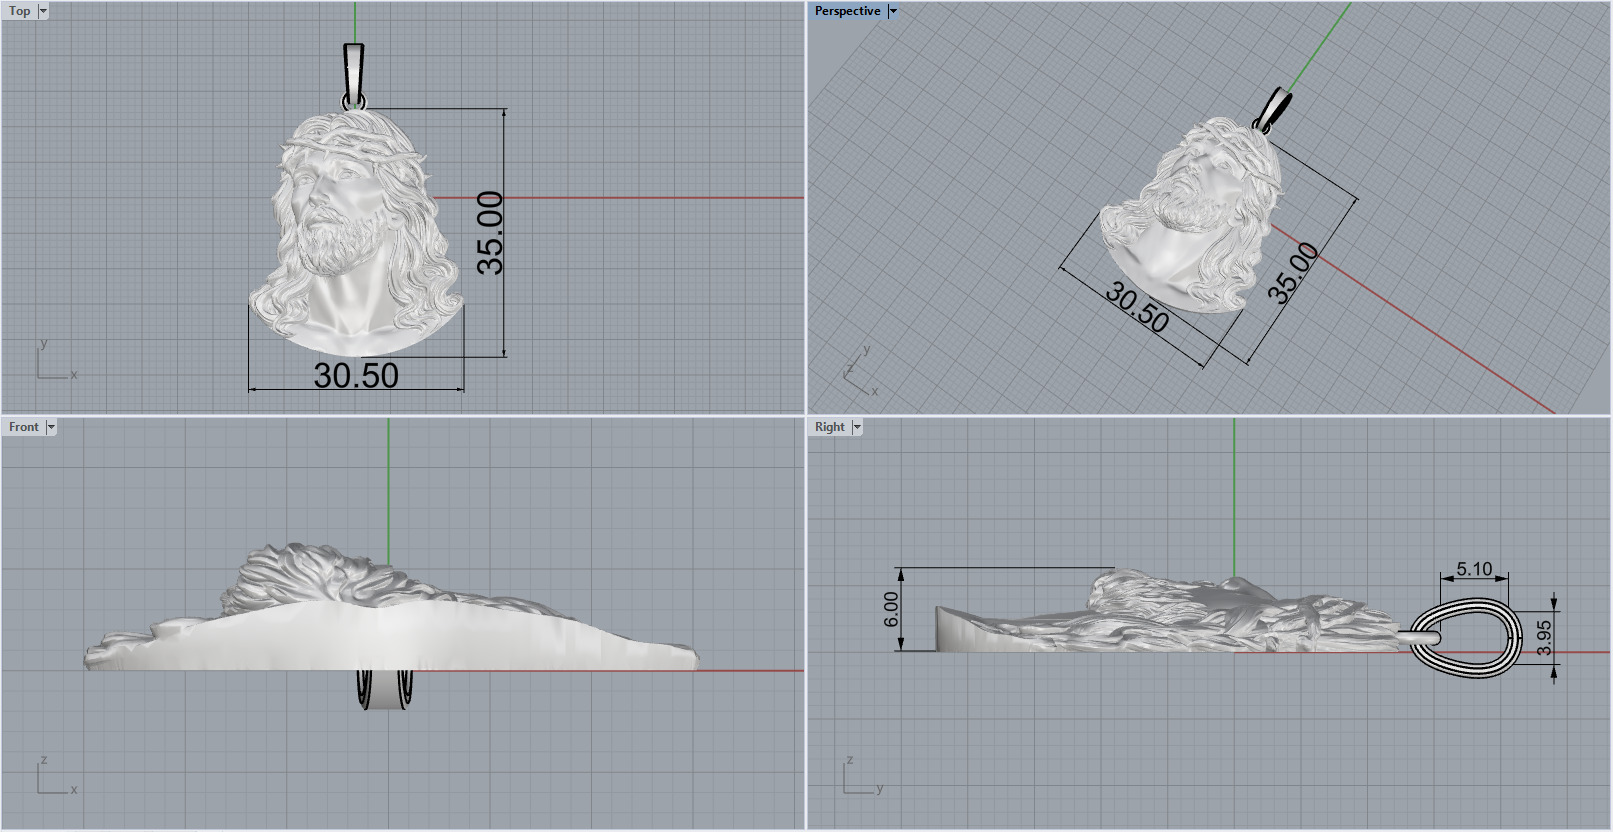The image size is (1613, 832).
Task: Select the 30.50 dimension text in Top view
Action: pos(356,375)
